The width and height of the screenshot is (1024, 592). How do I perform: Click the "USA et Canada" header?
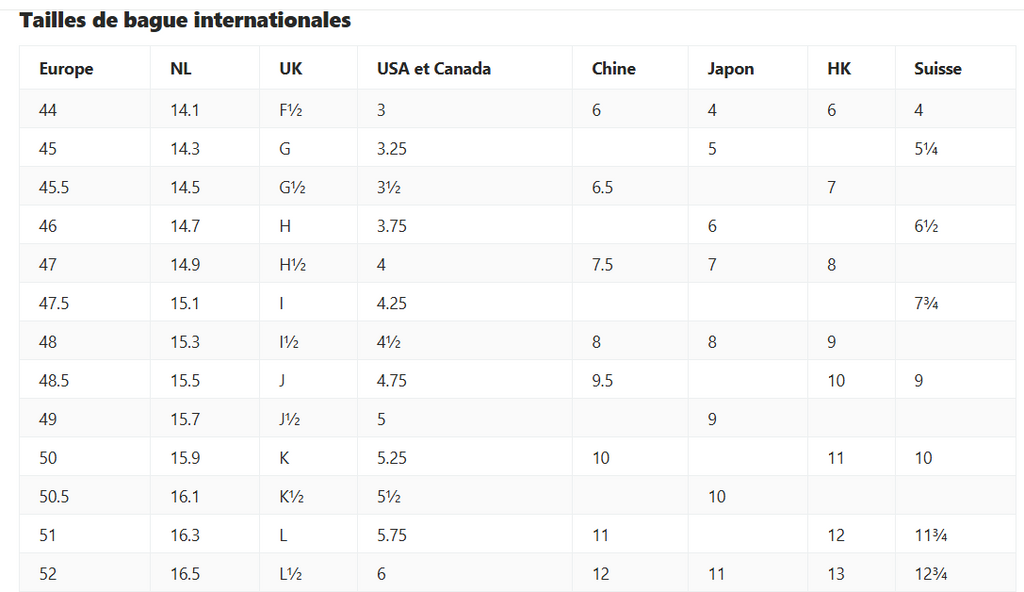pyautogui.click(x=434, y=69)
